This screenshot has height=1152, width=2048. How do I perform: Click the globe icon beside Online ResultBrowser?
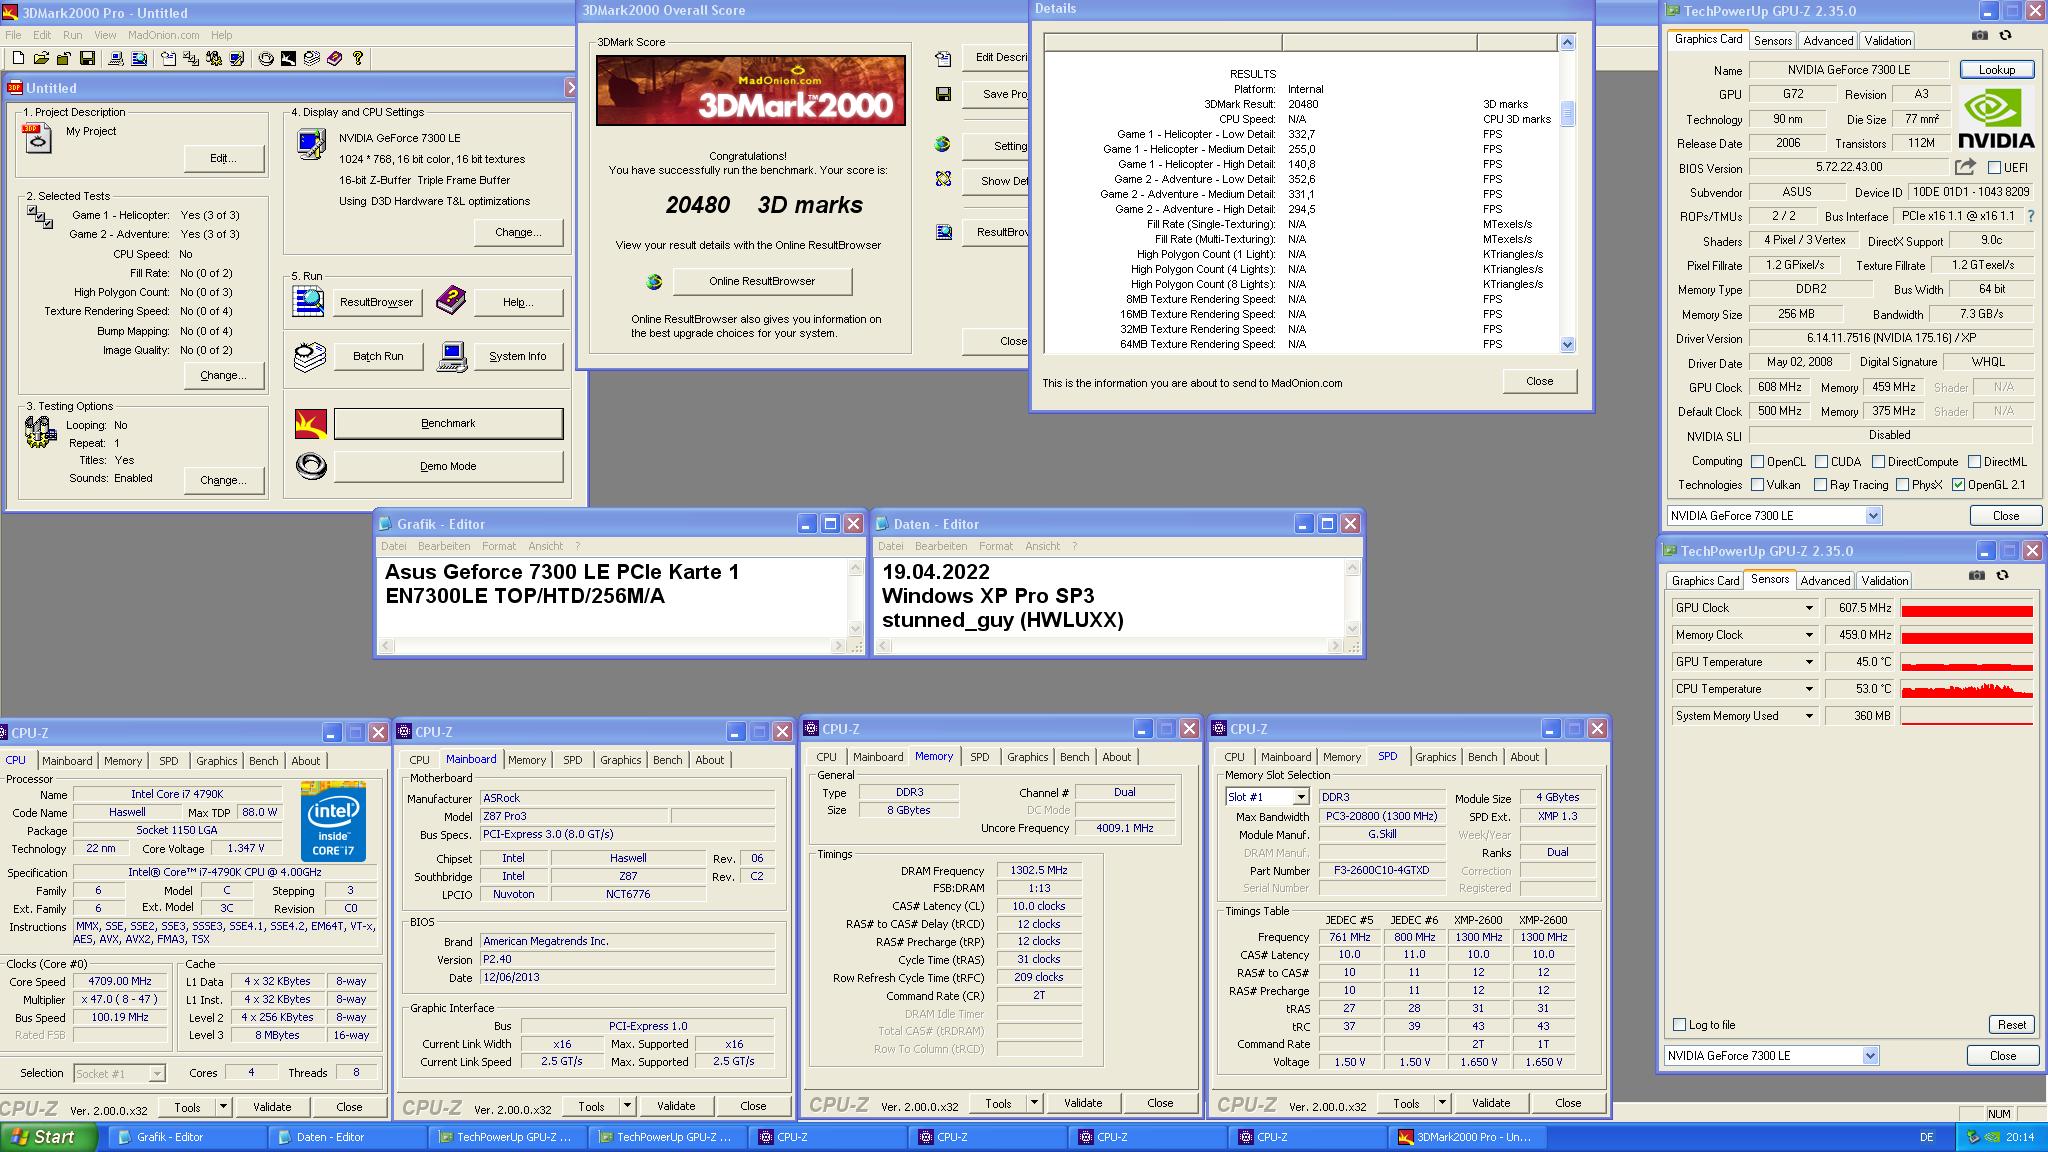[654, 282]
